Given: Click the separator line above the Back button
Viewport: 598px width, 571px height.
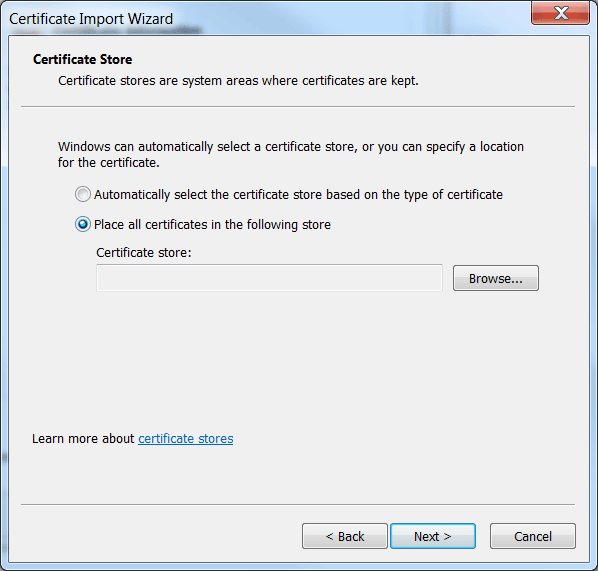Looking at the screenshot, I should tap(298, 505).
